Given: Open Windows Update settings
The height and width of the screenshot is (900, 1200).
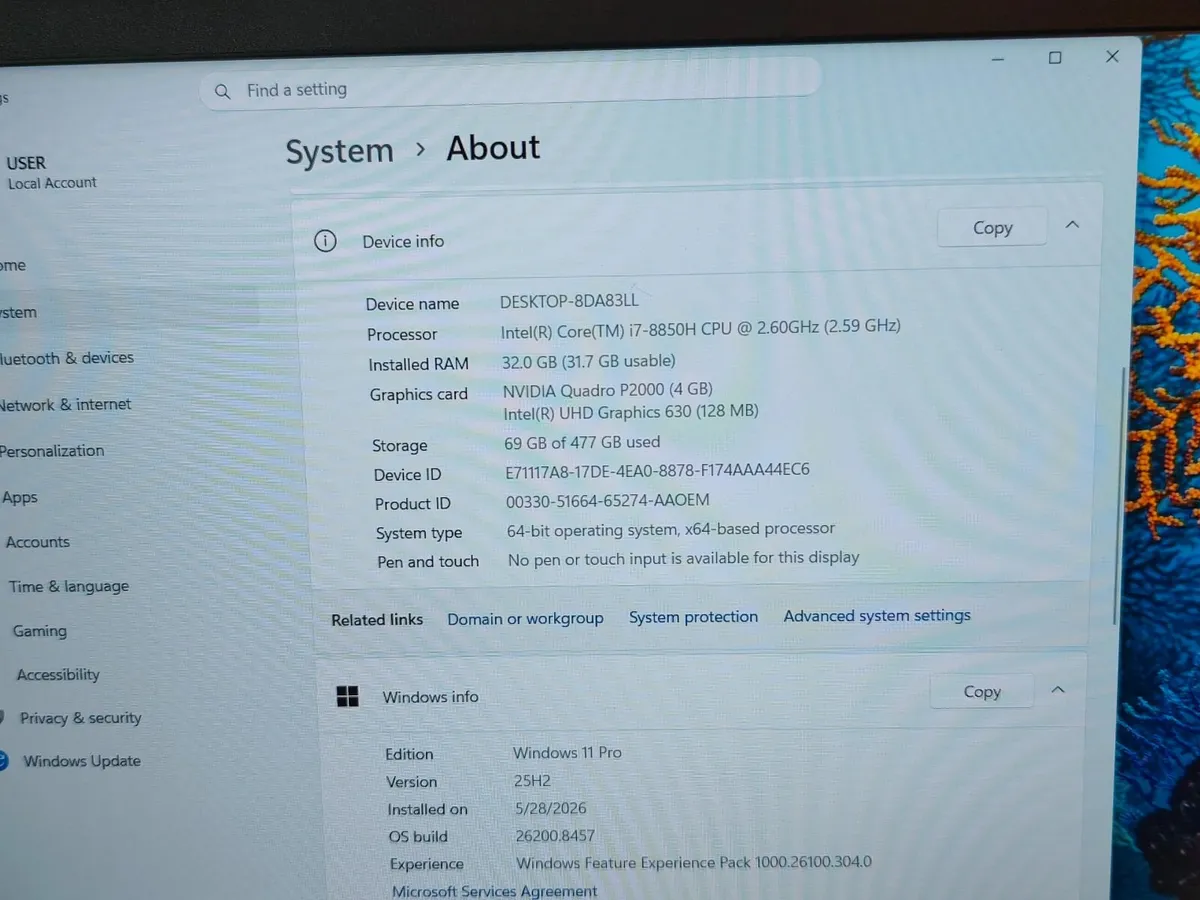Looking at the screenshot, I should pos(82,761).
